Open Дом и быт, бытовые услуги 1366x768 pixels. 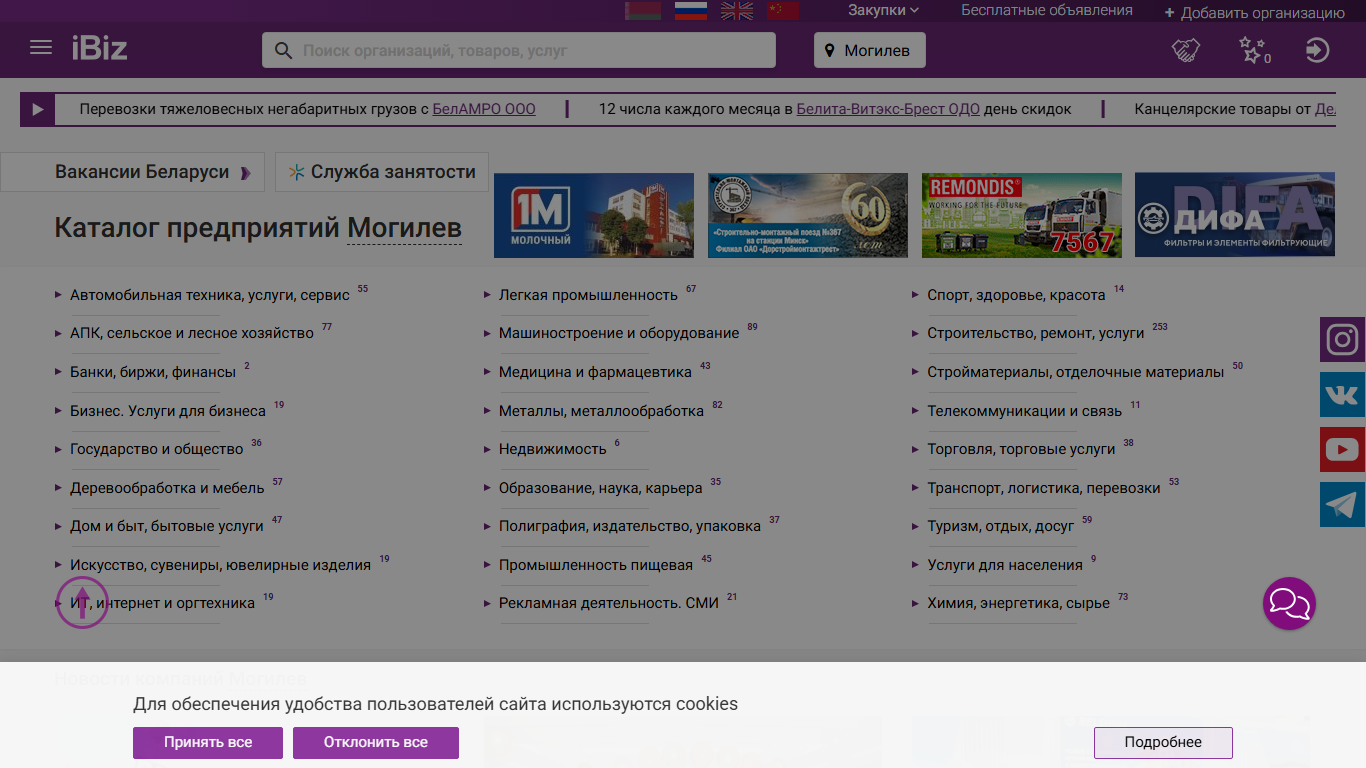(167, 526)
